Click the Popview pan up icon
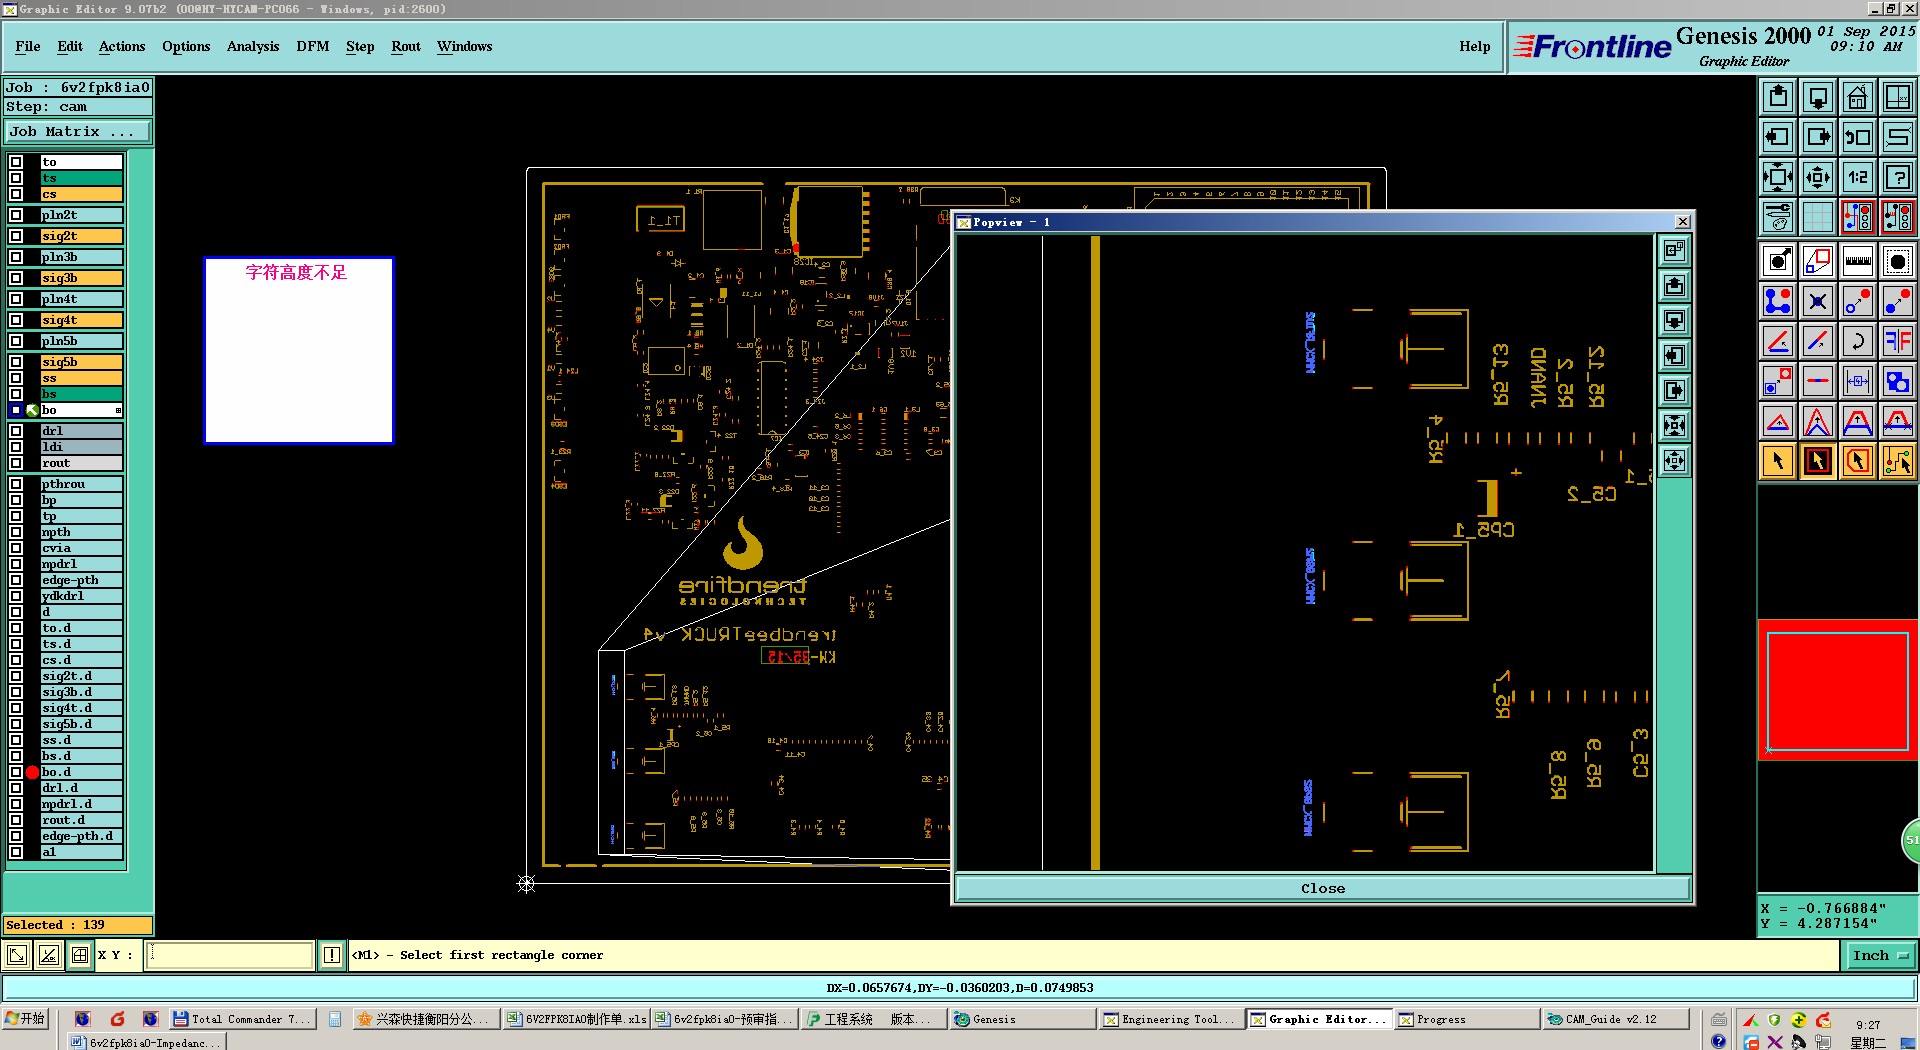The width and height of the screenshot is (1920, 1050). [1674, 286]
